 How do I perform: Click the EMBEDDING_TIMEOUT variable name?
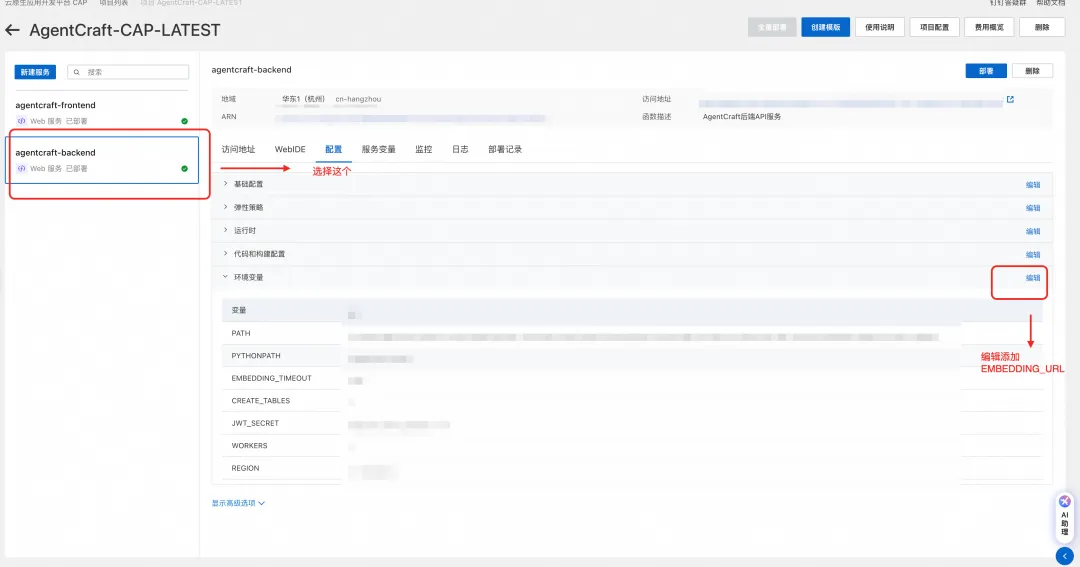(x=271, y=378)
